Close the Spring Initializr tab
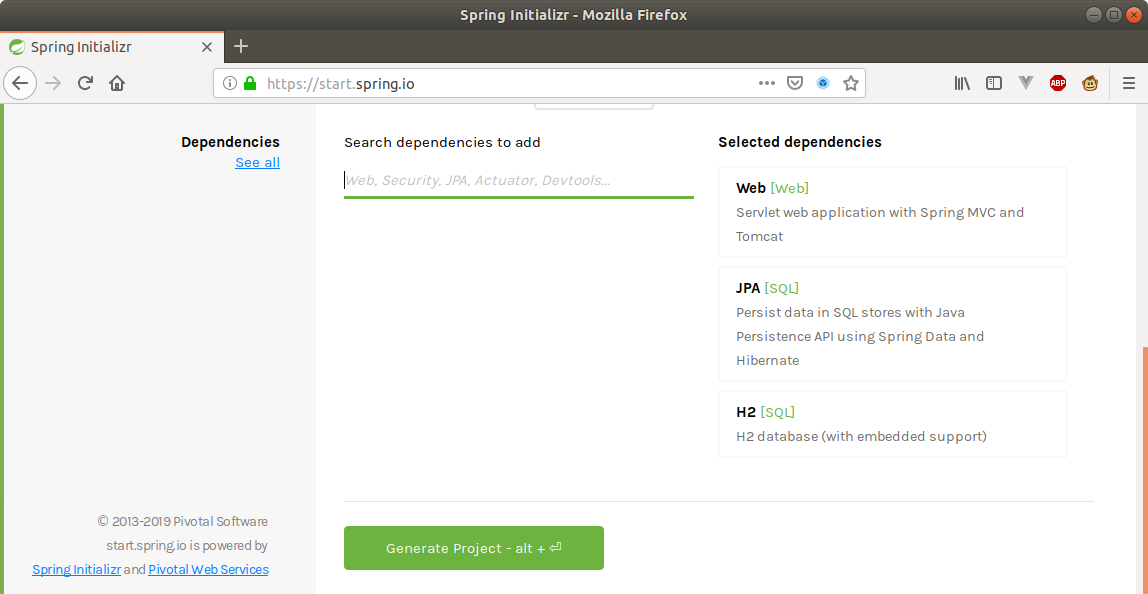1148x594 pixels. click(206, 47)
